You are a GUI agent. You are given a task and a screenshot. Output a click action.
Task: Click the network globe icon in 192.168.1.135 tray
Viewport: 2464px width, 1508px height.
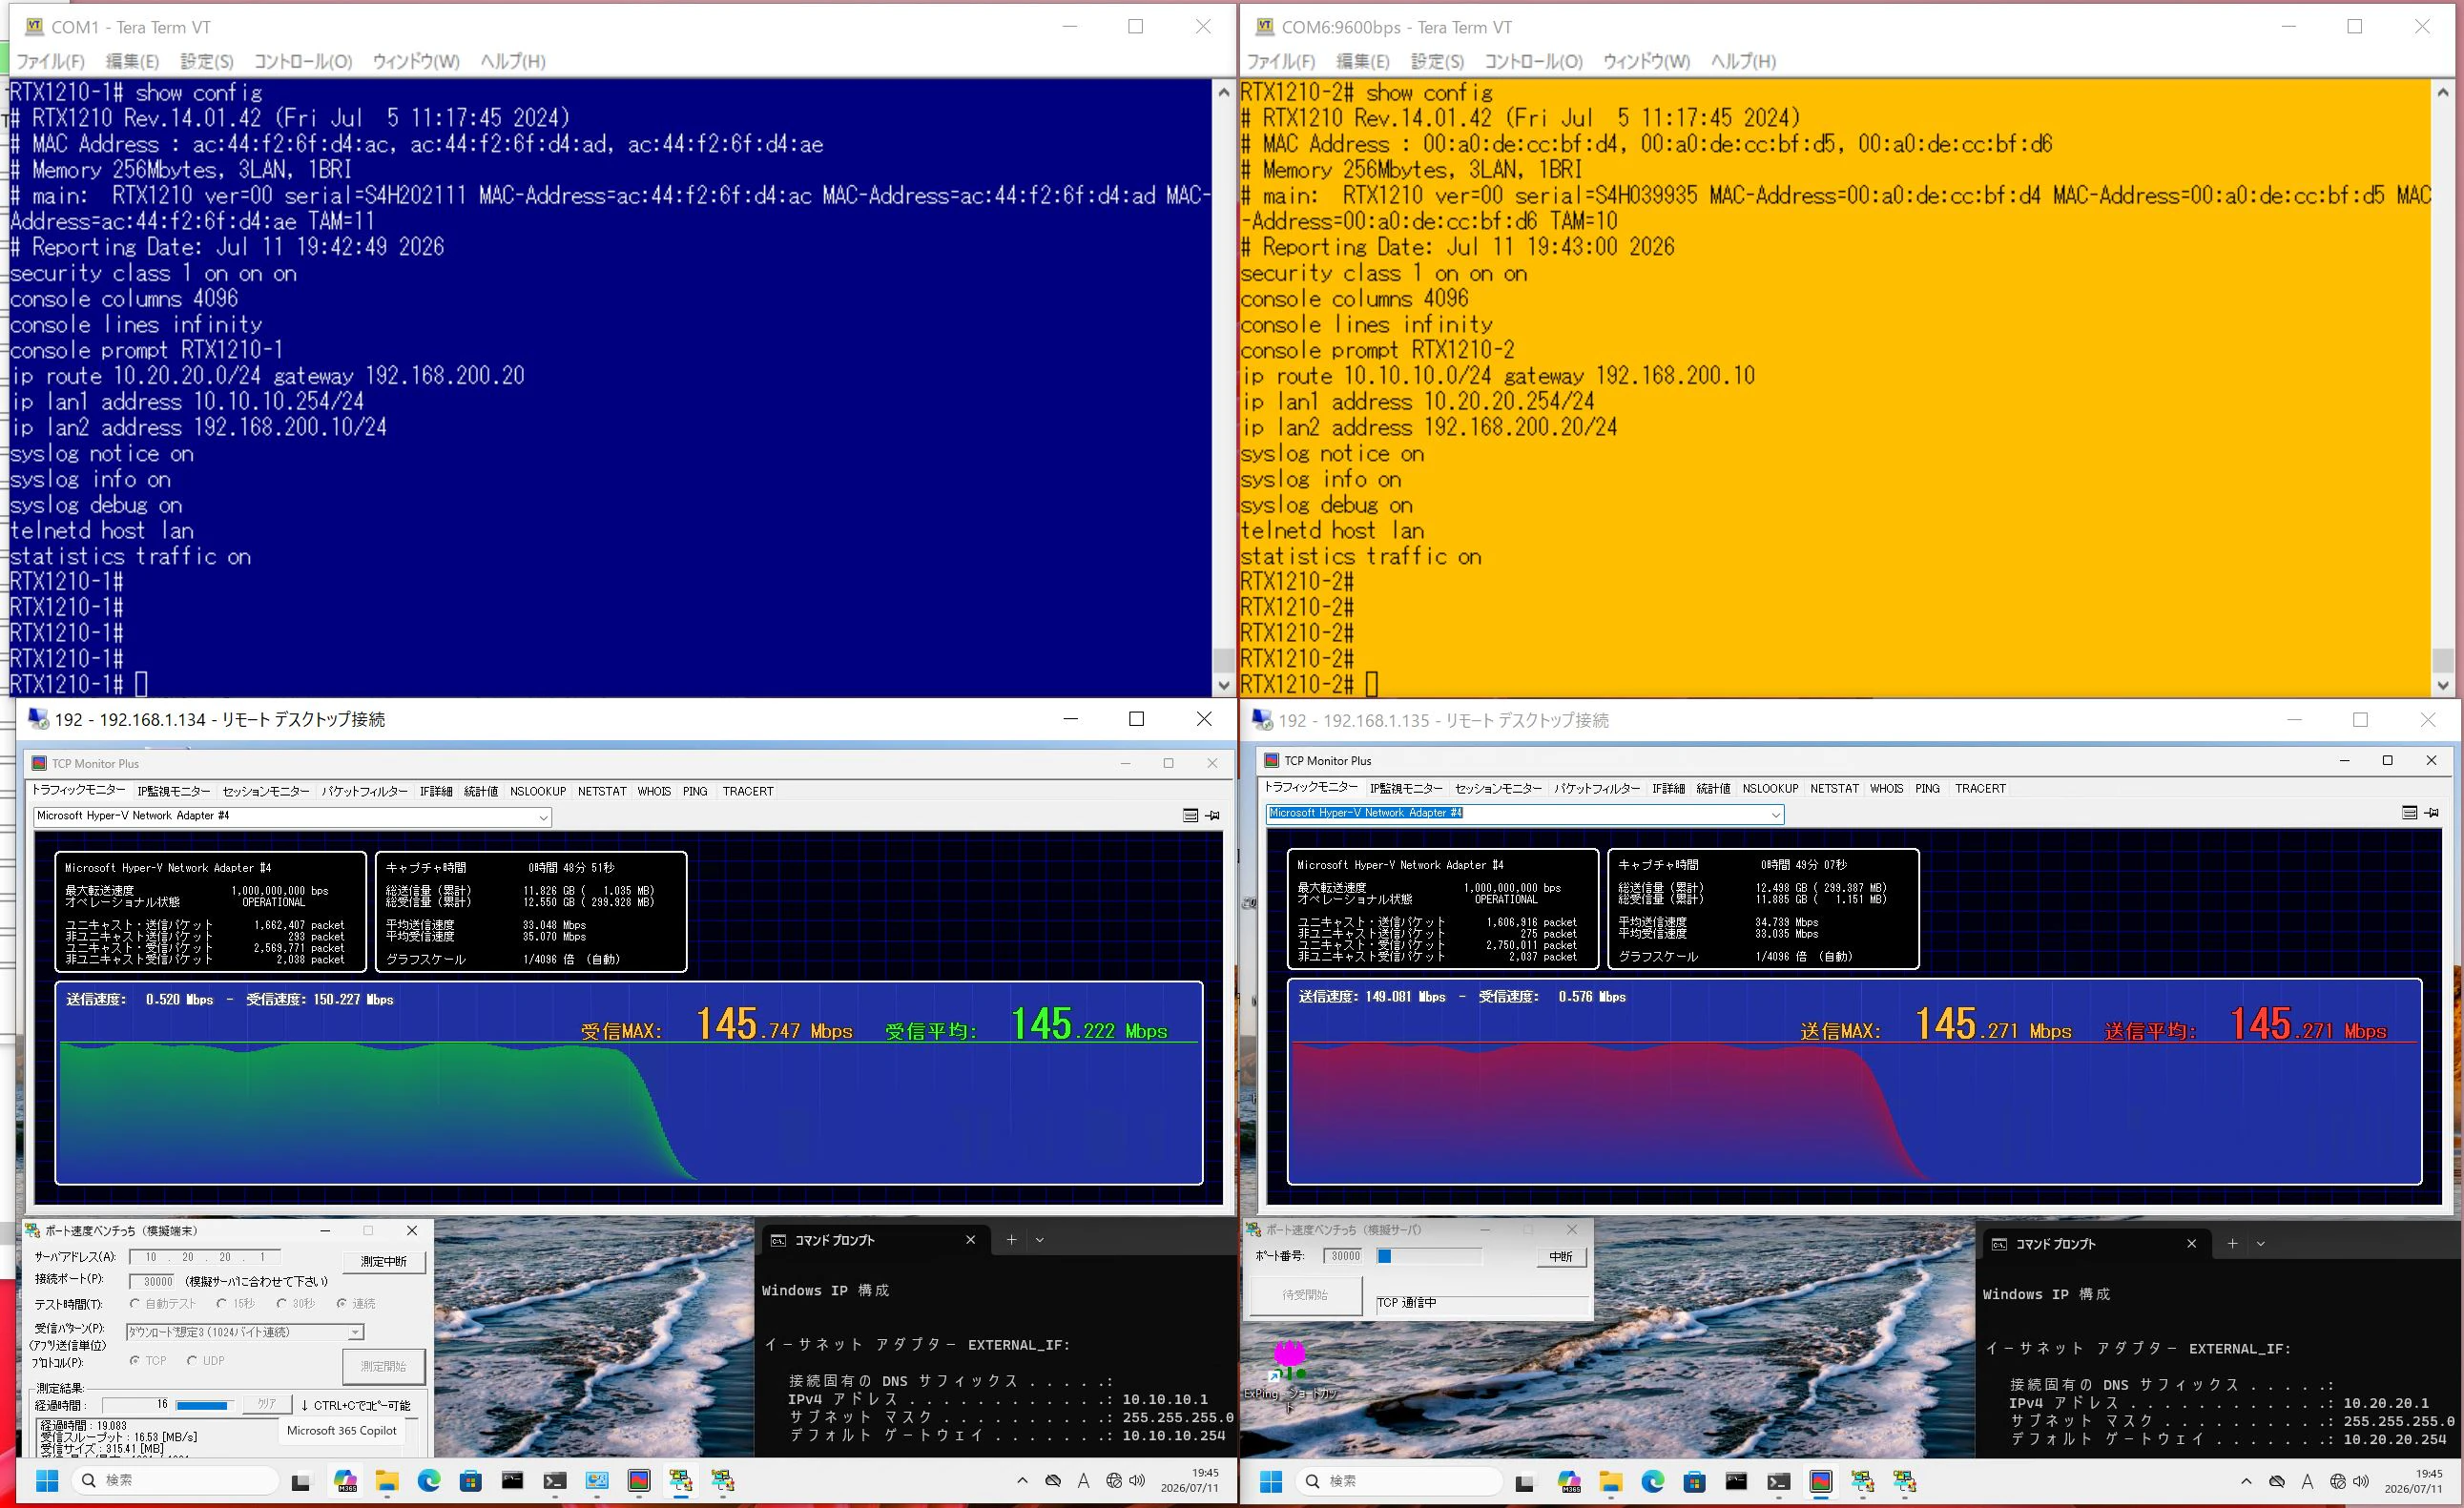click(2338, 1481)
